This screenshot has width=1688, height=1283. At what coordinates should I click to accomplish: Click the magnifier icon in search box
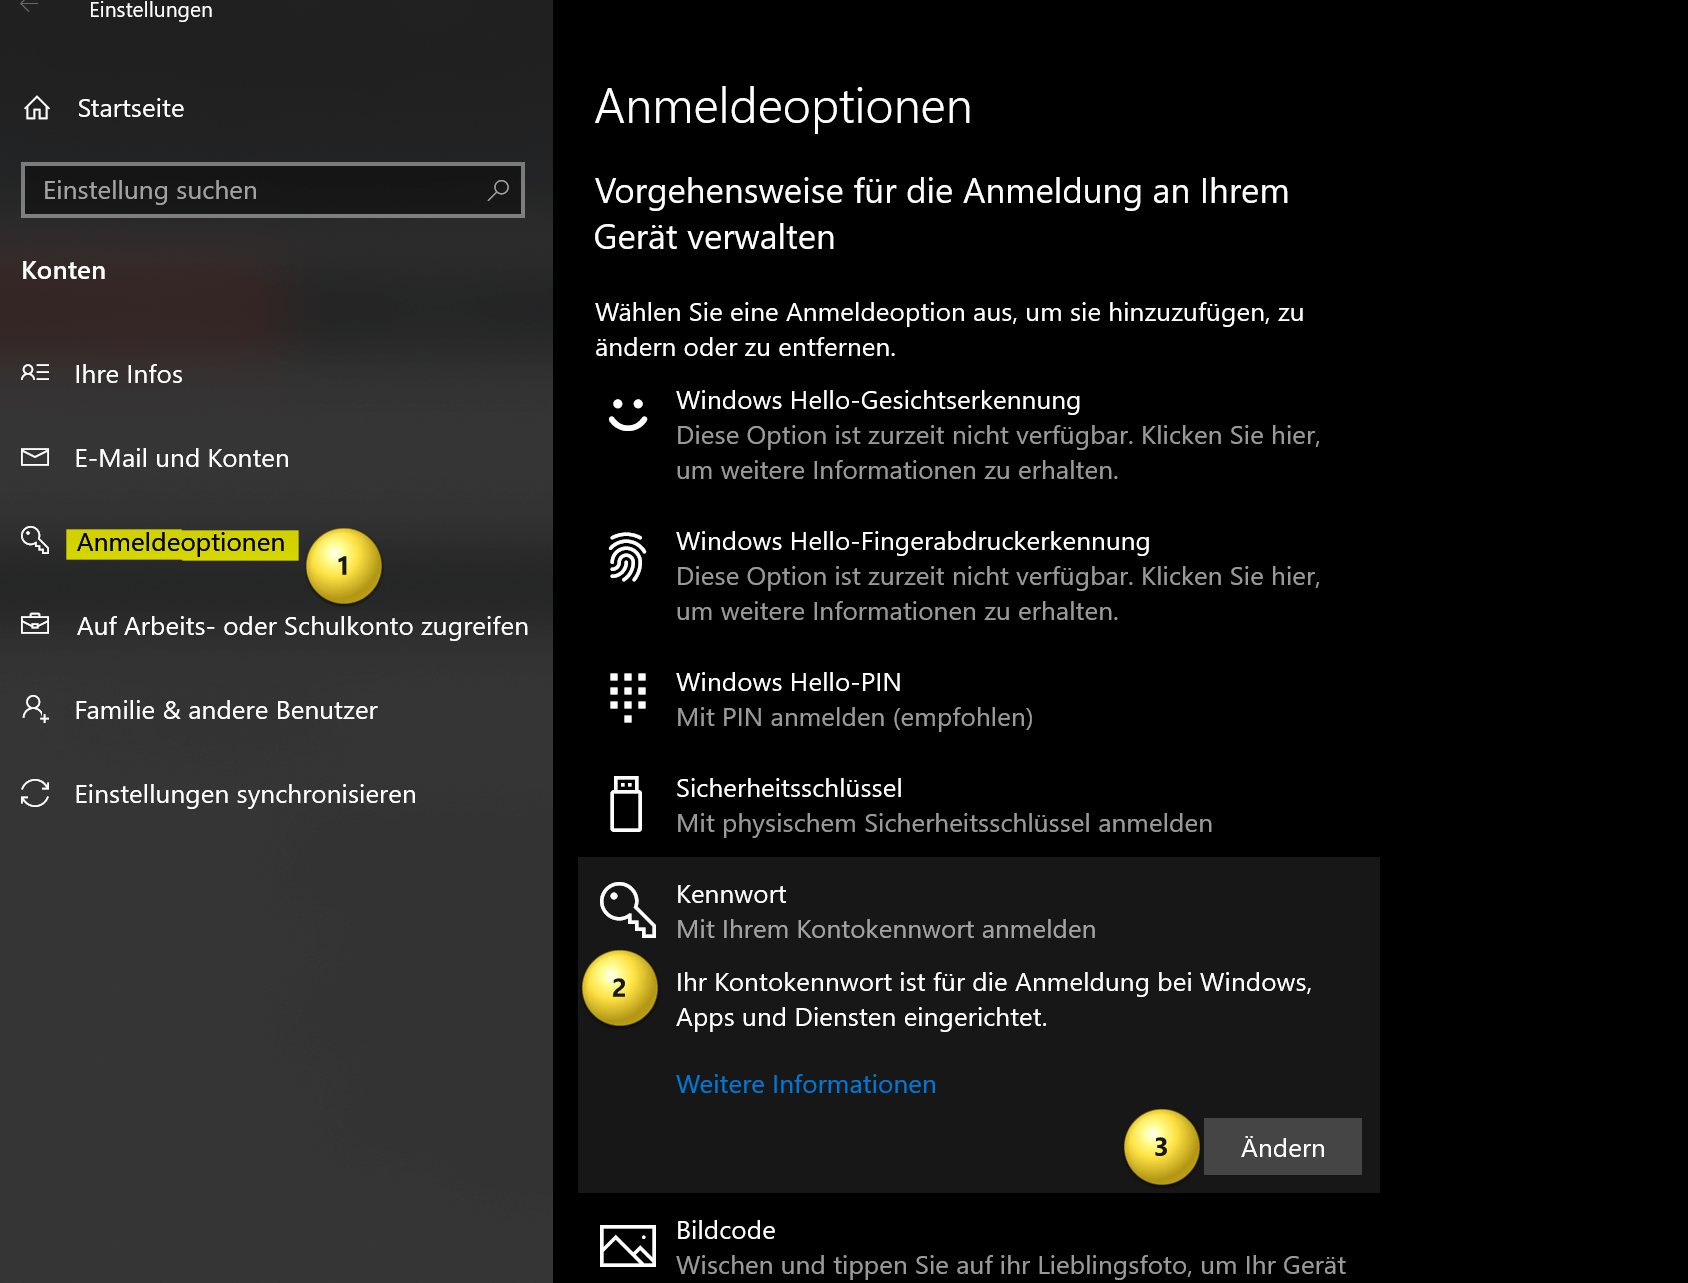tap(498, 190)
